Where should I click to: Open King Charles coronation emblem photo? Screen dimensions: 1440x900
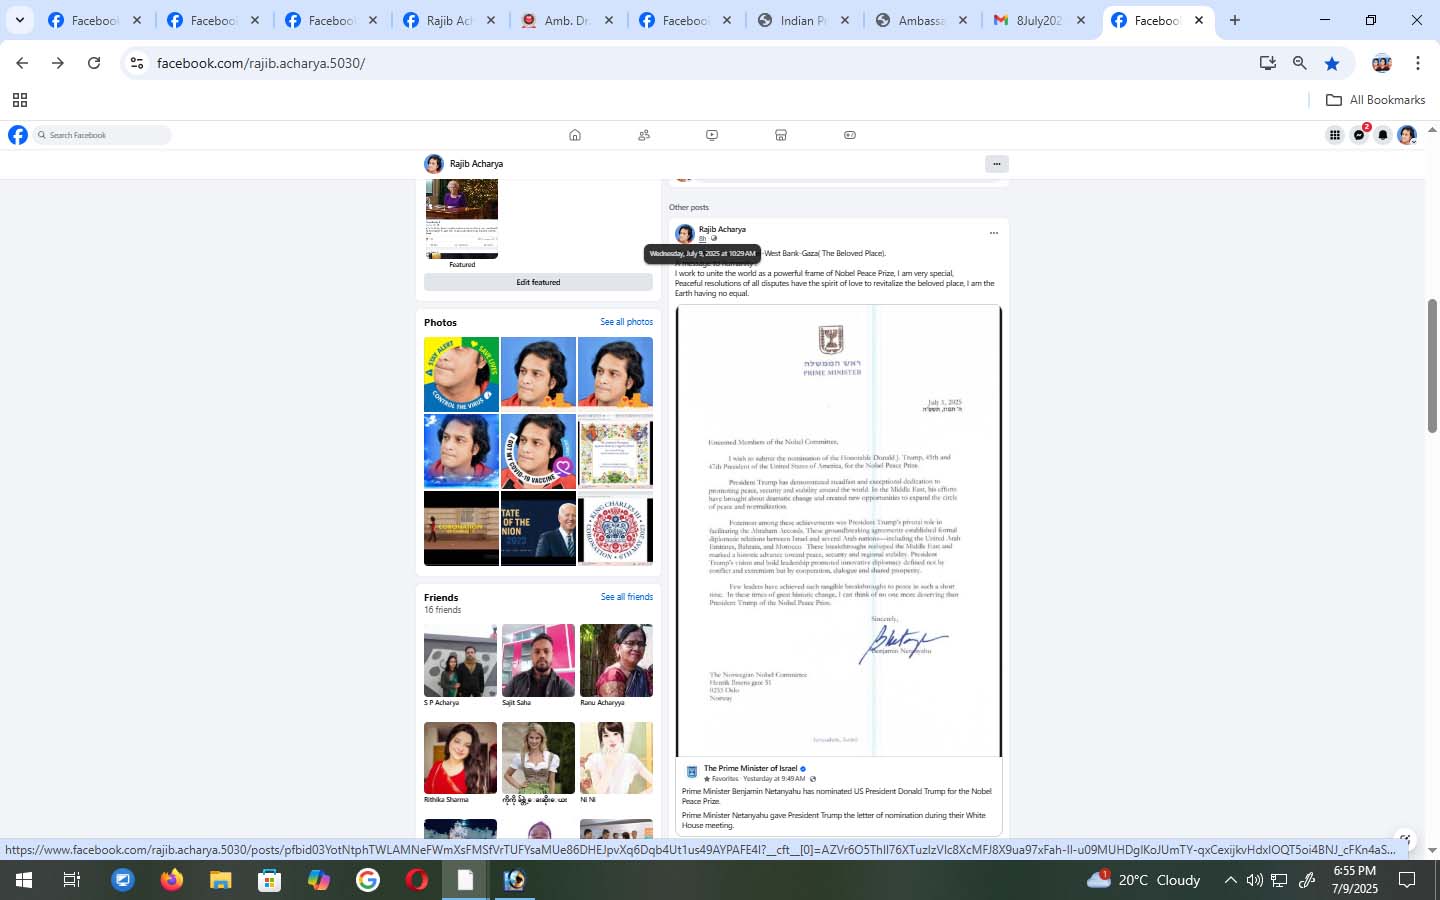pos(615,528)
